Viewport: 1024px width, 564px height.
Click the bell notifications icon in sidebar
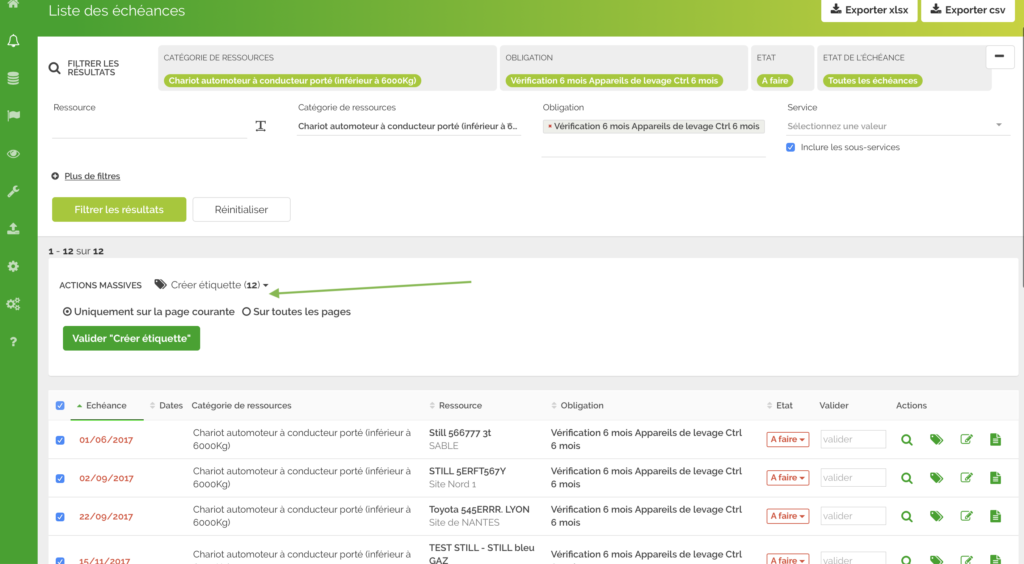tap(13, 41)
